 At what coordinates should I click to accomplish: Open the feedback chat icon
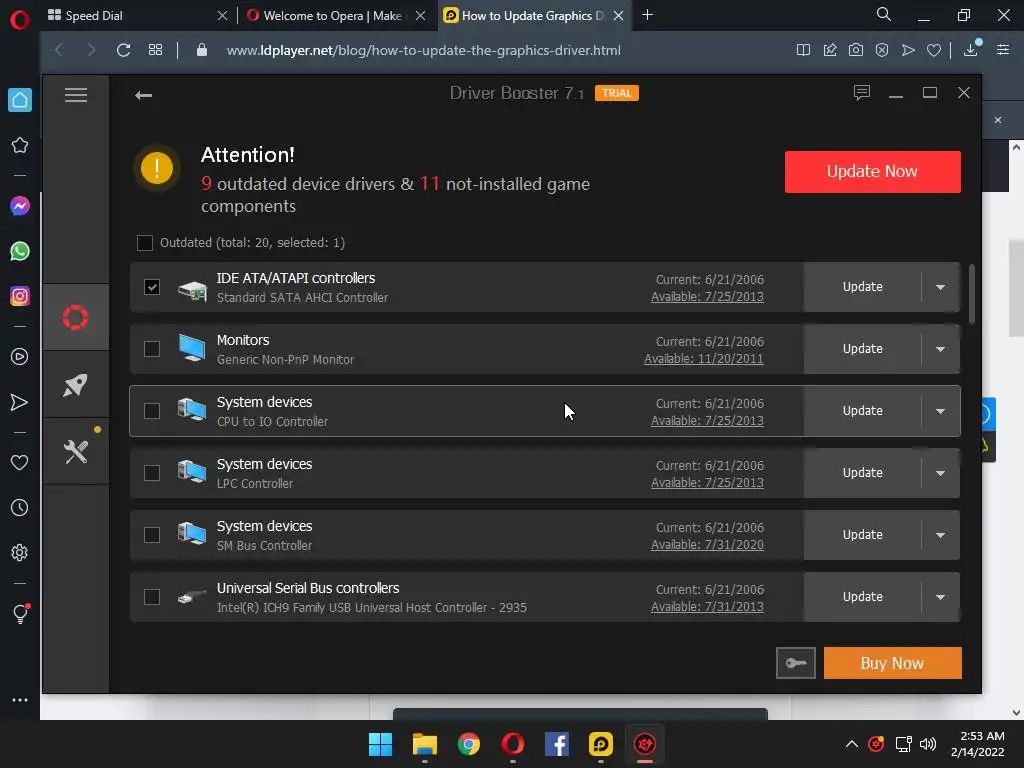point(861,93)
